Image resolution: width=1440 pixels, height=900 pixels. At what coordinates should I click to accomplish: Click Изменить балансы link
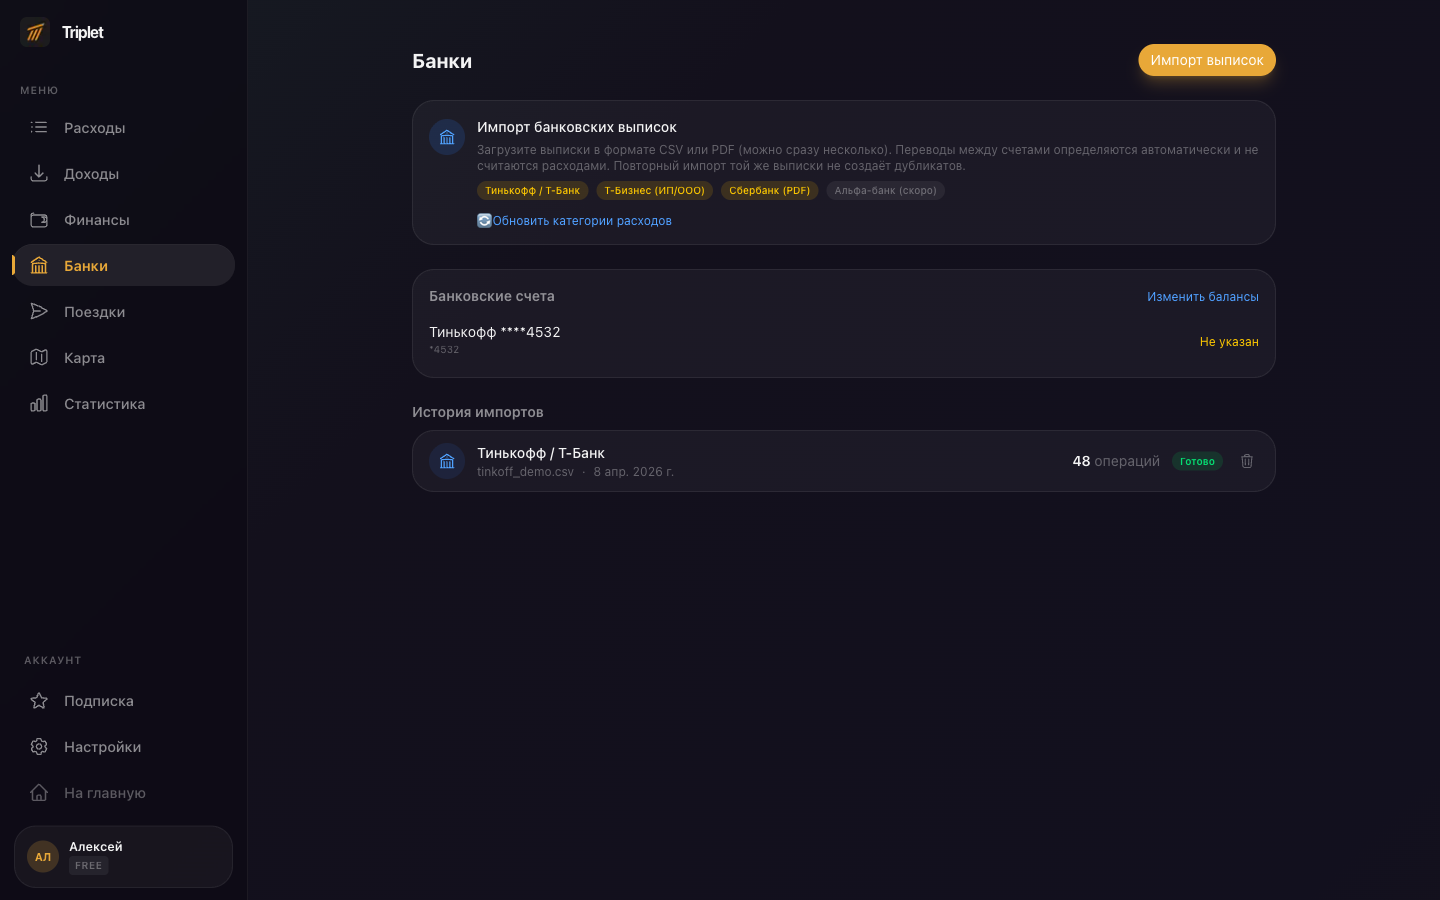[x=1203, y=296]
